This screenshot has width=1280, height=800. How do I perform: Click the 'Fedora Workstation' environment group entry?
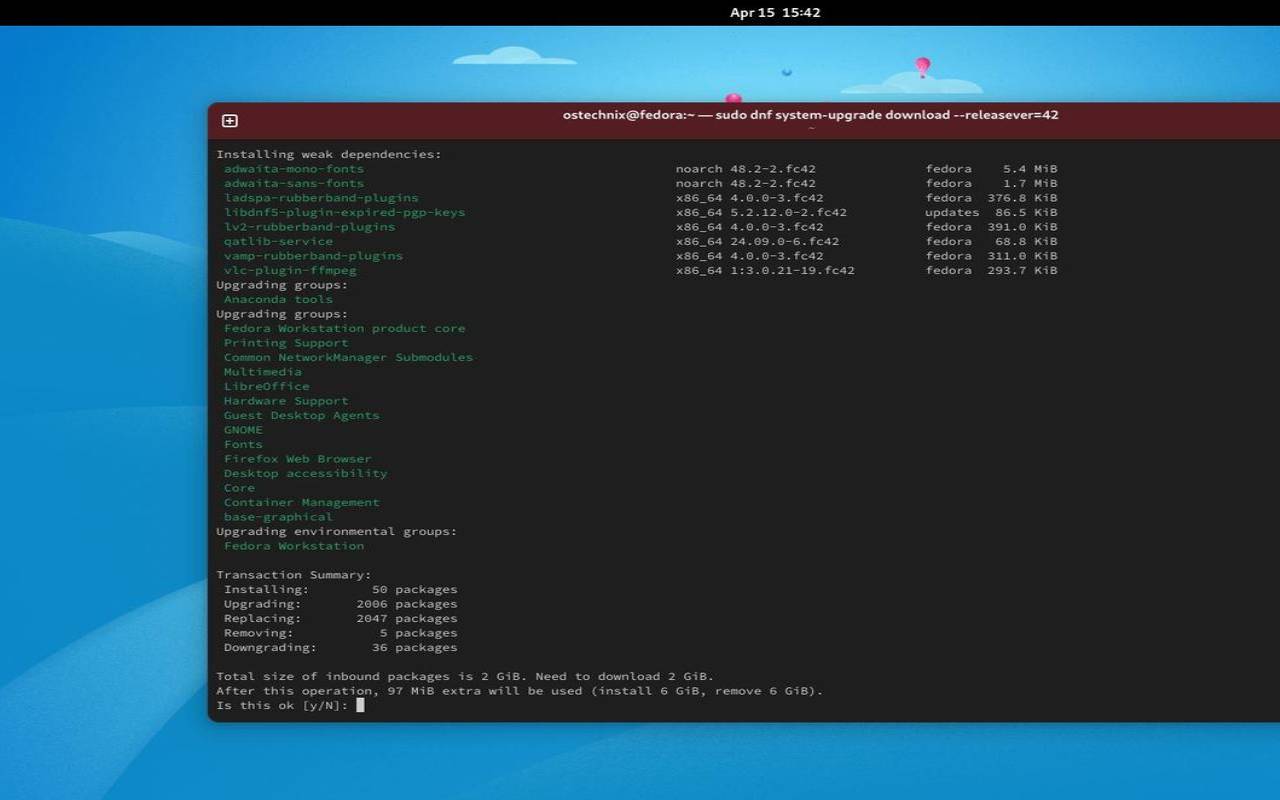pos(294,546)
